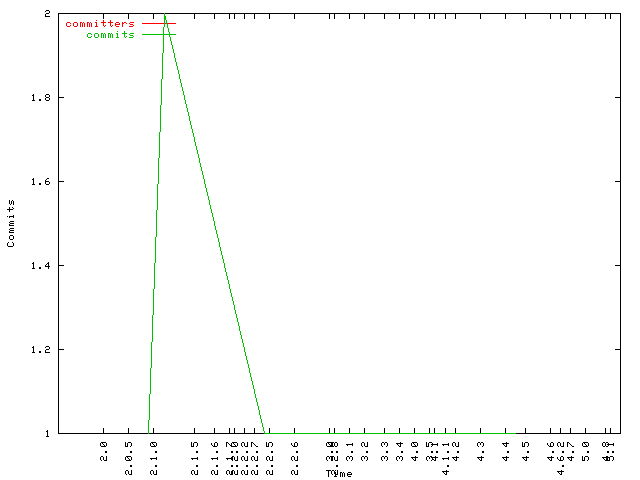640x480 pixels.
Task: Select the 2.1.5 version tick label
Action: 194,455
